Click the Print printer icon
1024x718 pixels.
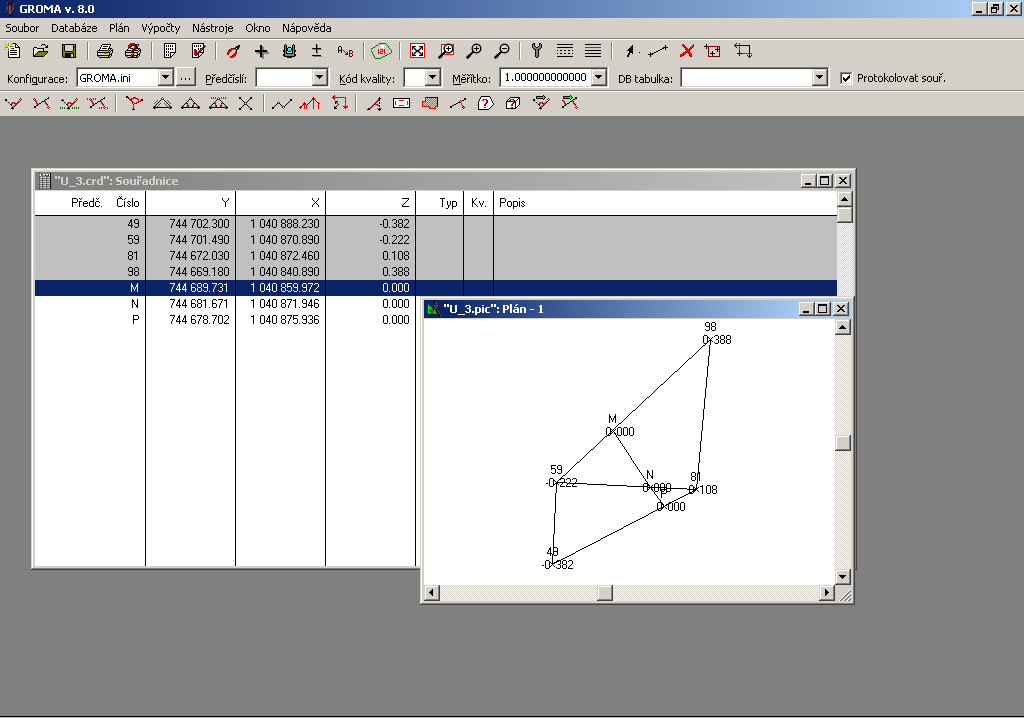(104, 51)
